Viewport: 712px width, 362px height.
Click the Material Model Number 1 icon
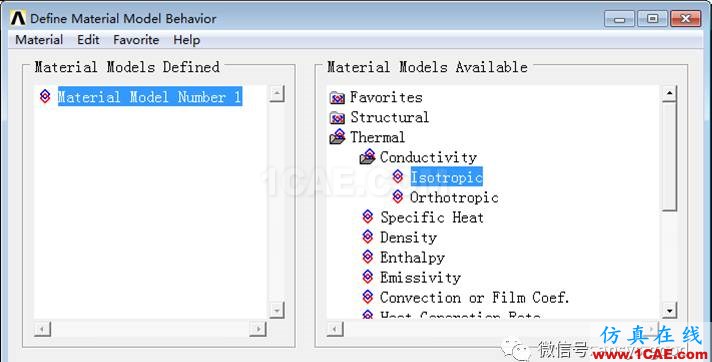tap(45, 96)
